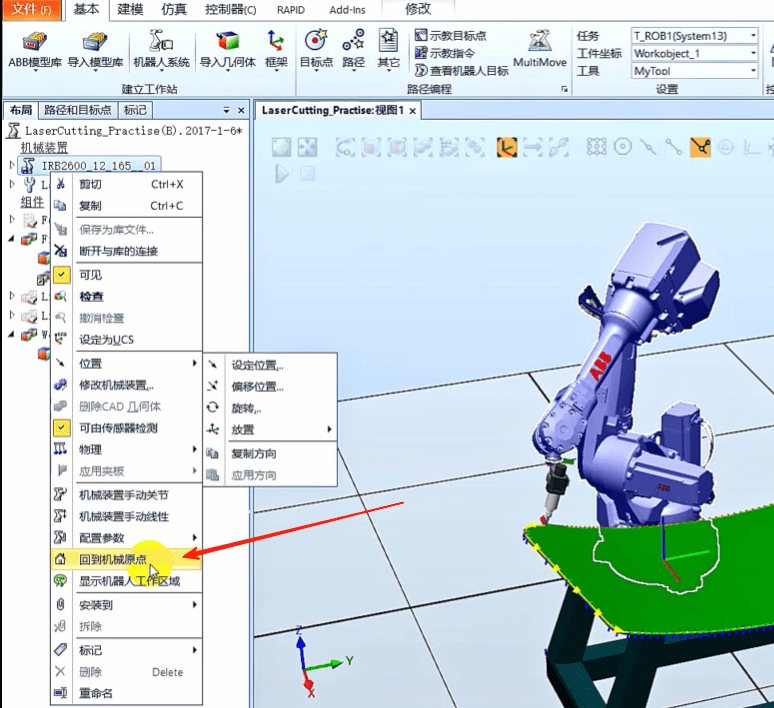Open the layout panel options dropdown arrow
Viewport: 774px width, 708px height.
coord(226,110)
